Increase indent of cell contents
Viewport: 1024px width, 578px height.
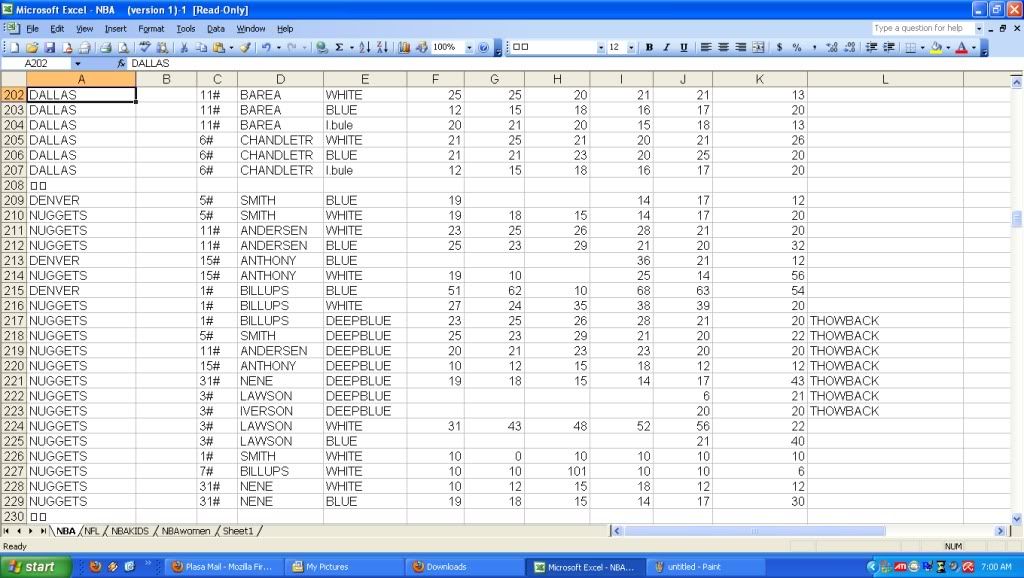pyautogui.click(x=889, y=47)
